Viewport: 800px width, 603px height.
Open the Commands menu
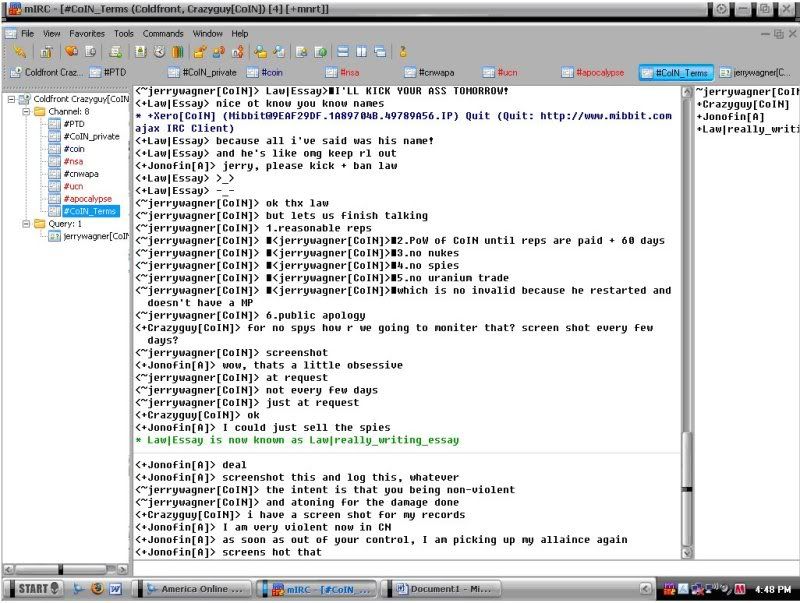click(x=162, y=33)
